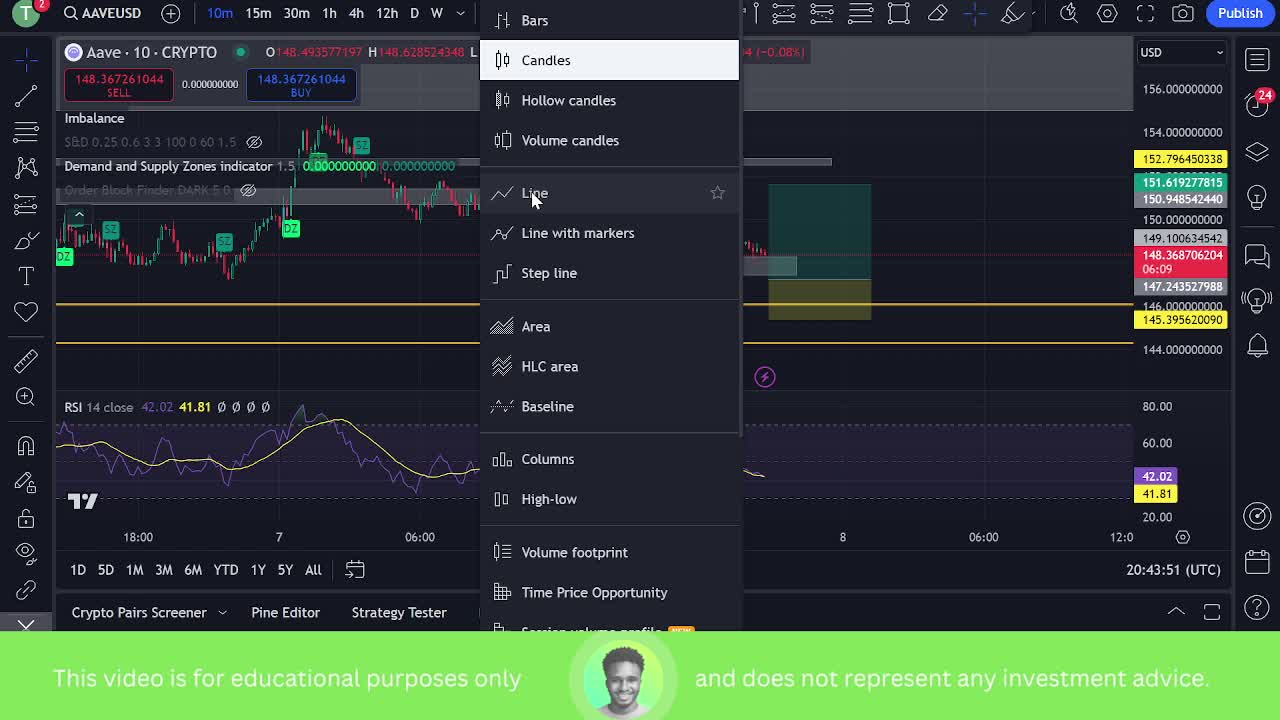Viewport: 1280px width, 720px height.
Task: Select the trend line tool
Action: tap(26, 96)
